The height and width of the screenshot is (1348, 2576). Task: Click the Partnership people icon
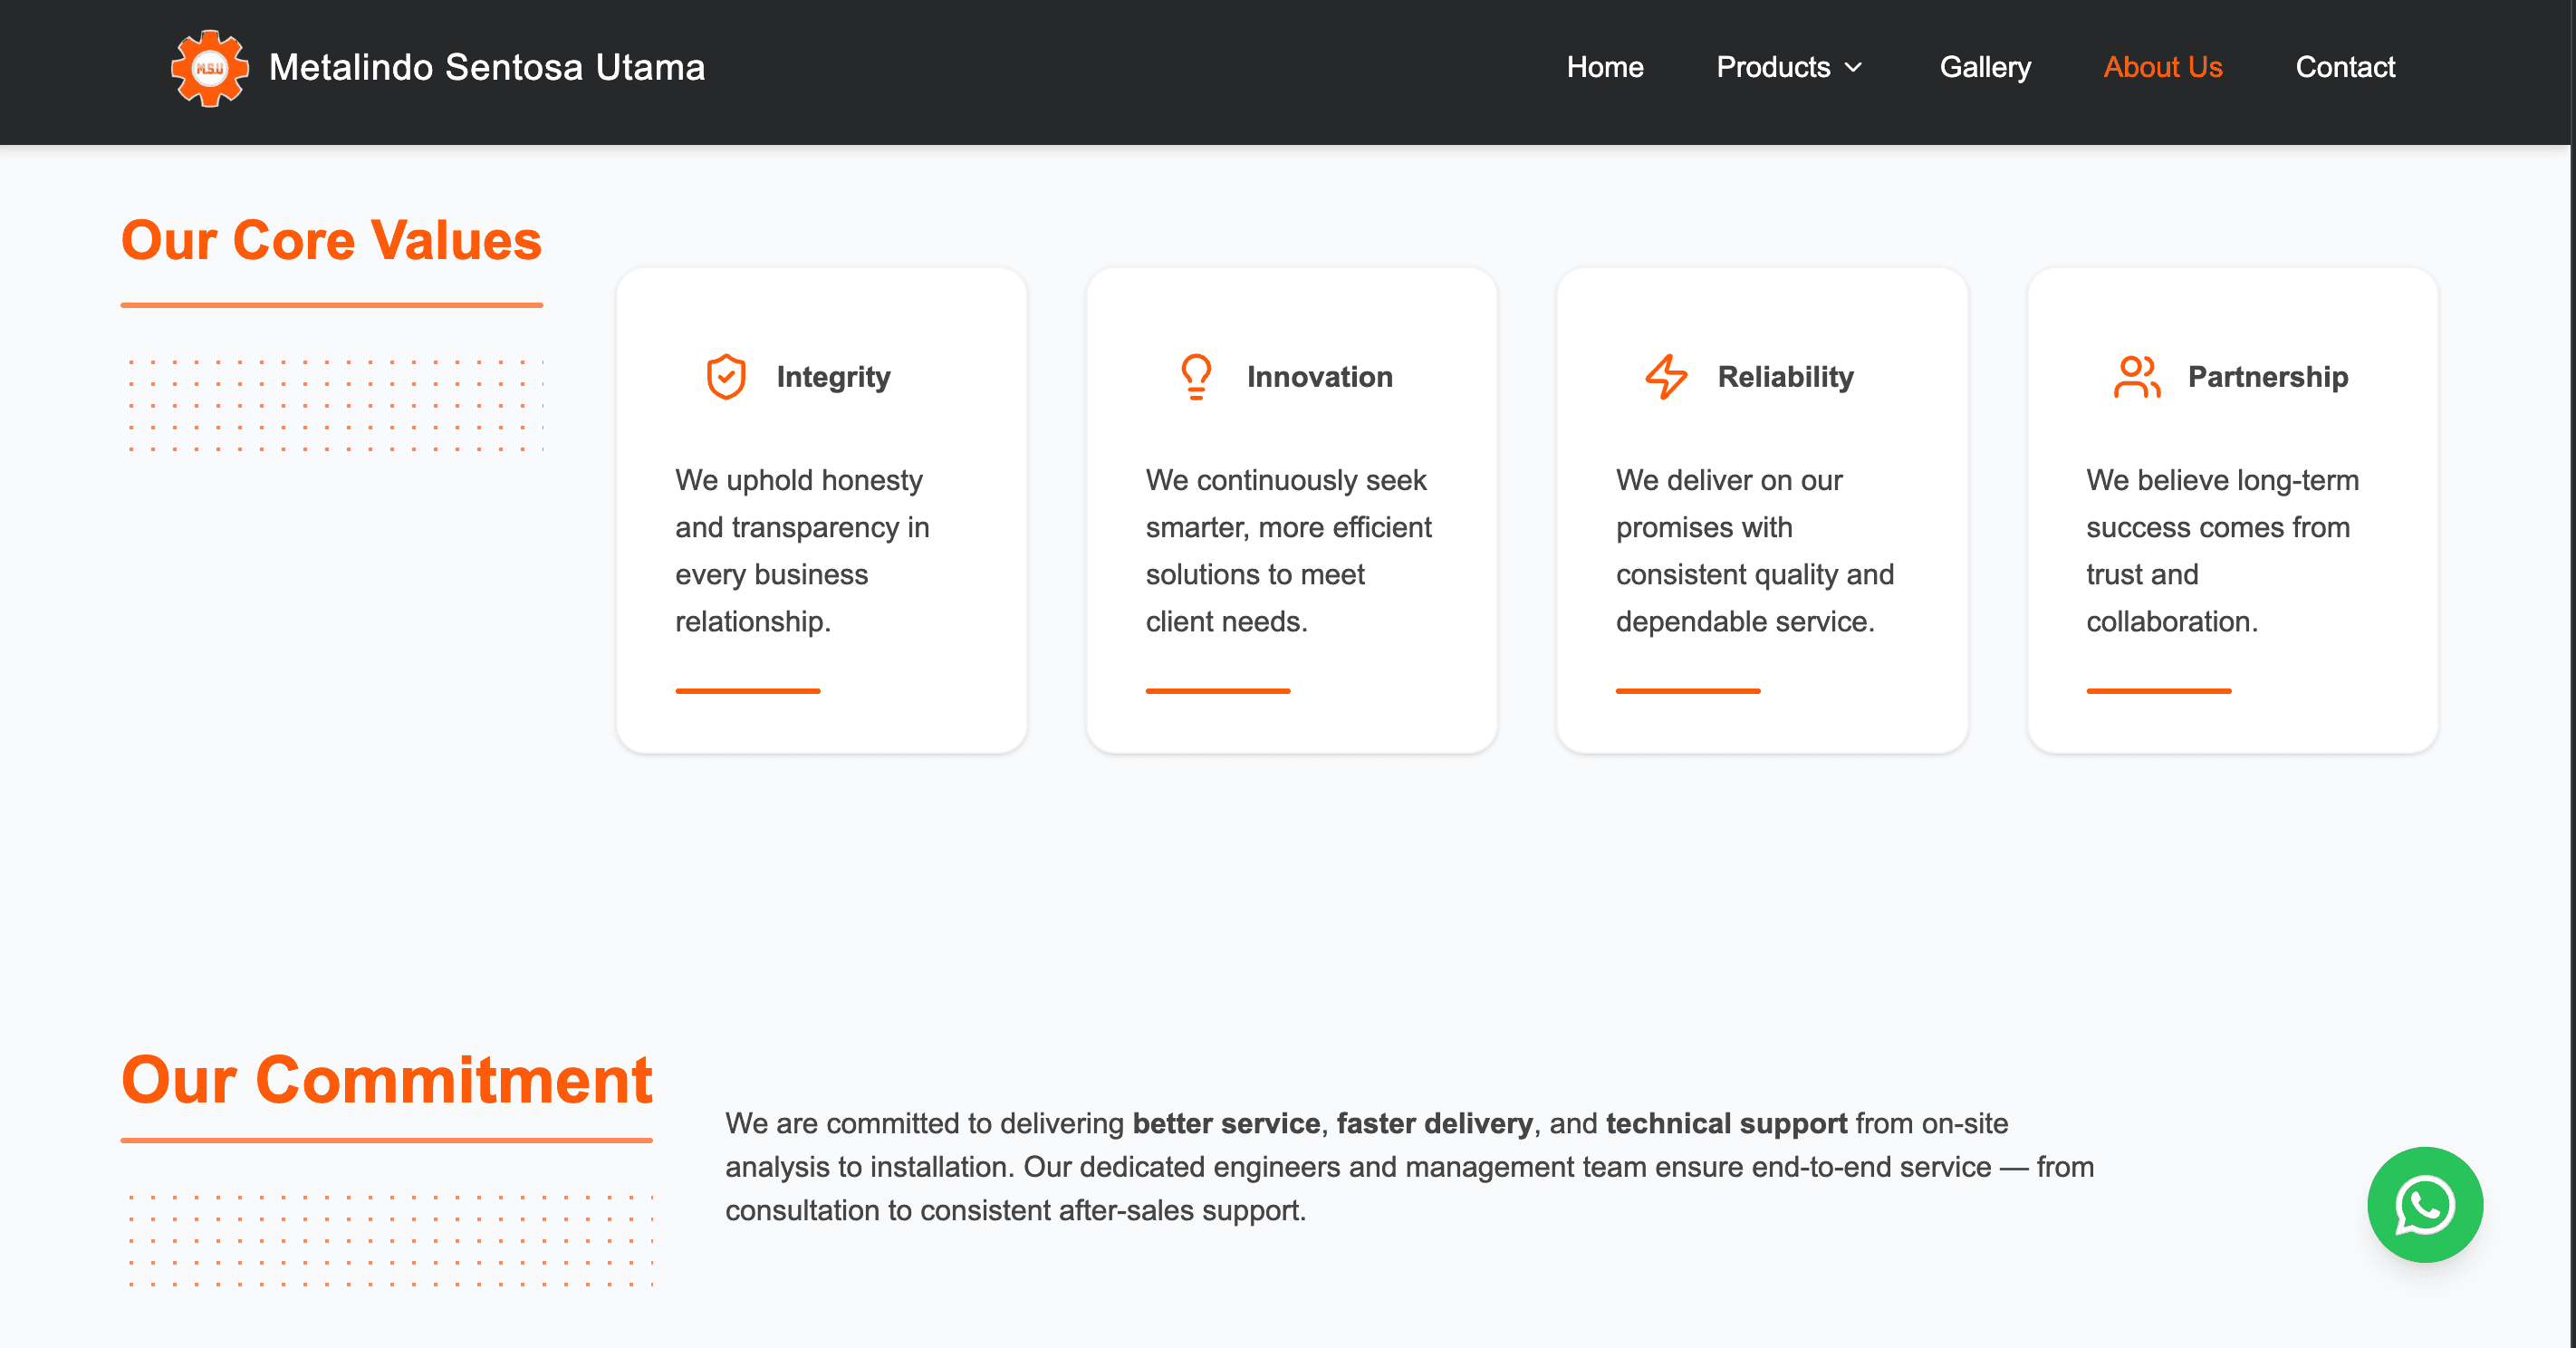(x=2136, y=377)
